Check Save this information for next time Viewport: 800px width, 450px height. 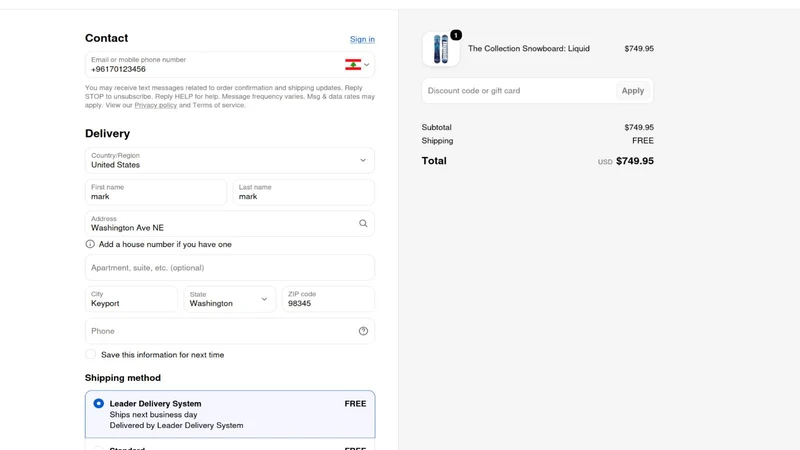point(90,355)
